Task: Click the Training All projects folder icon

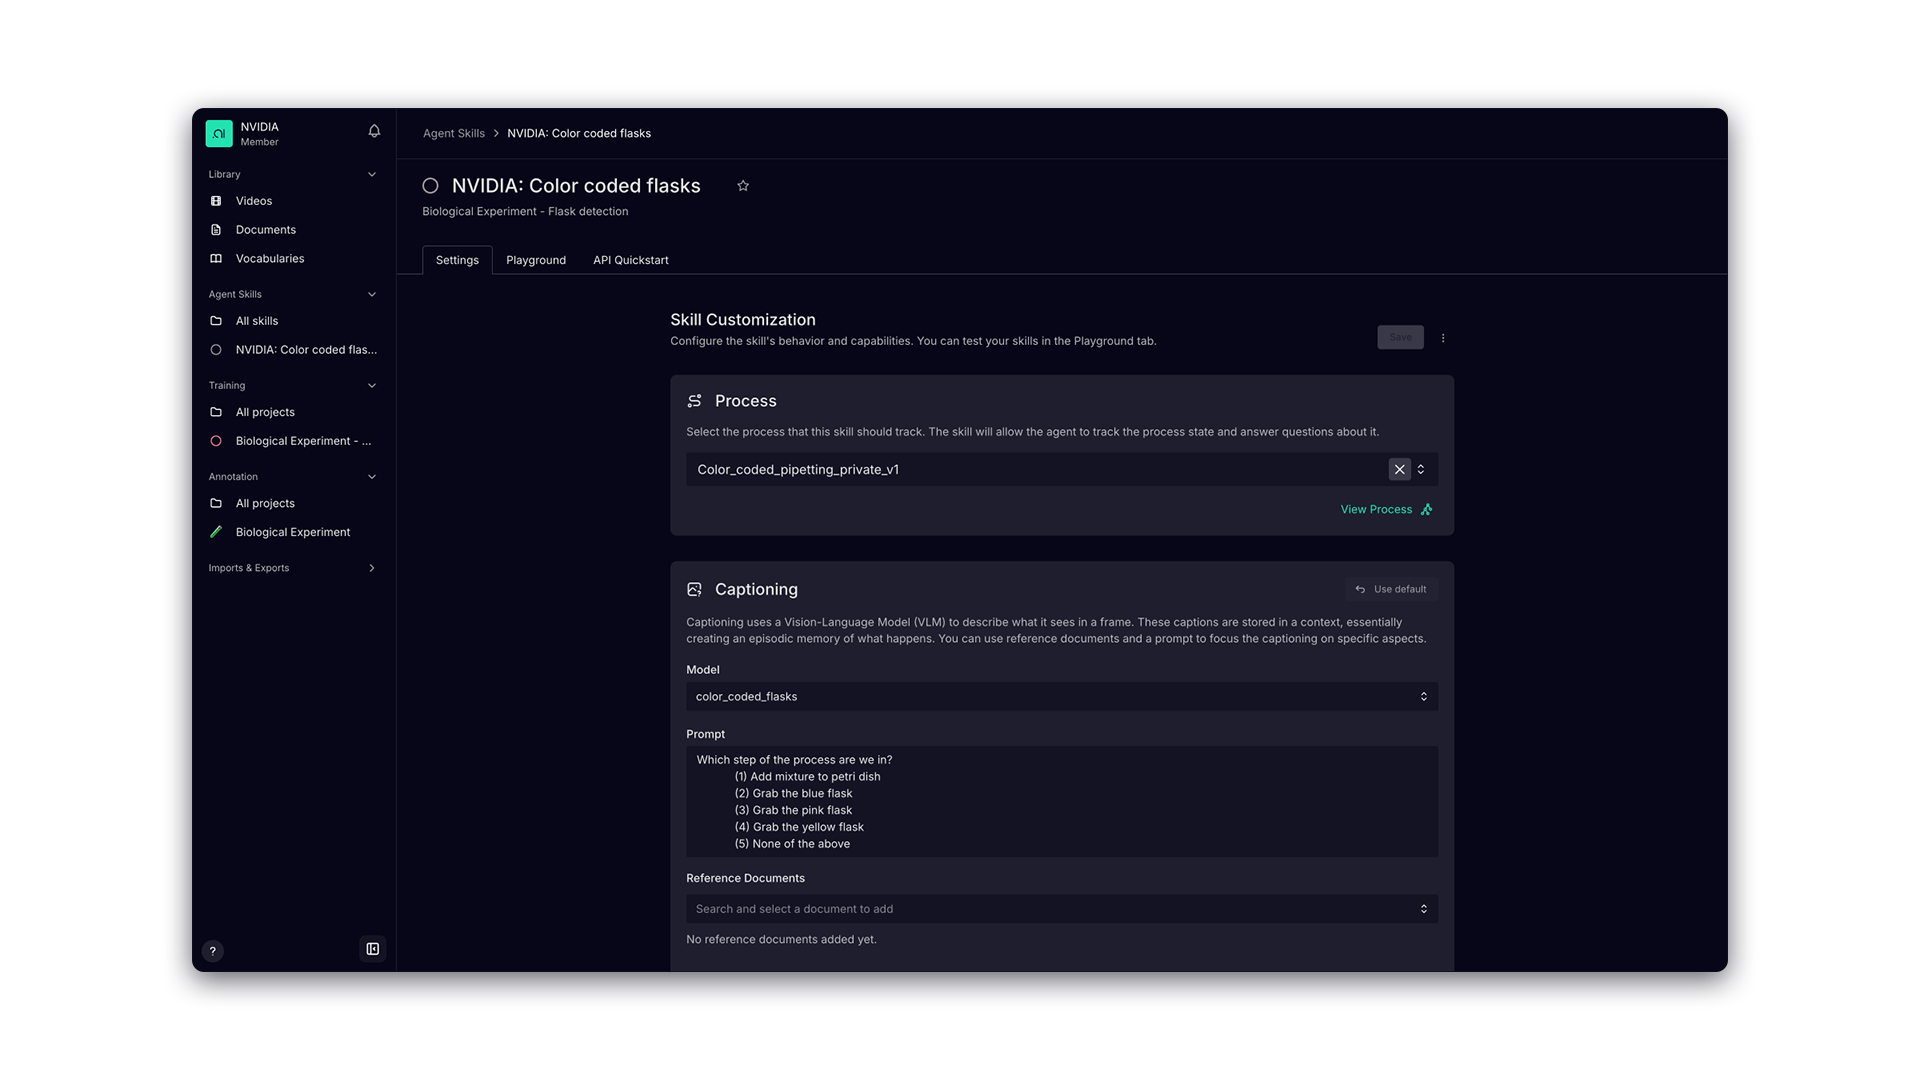Action: click(216, 412)
